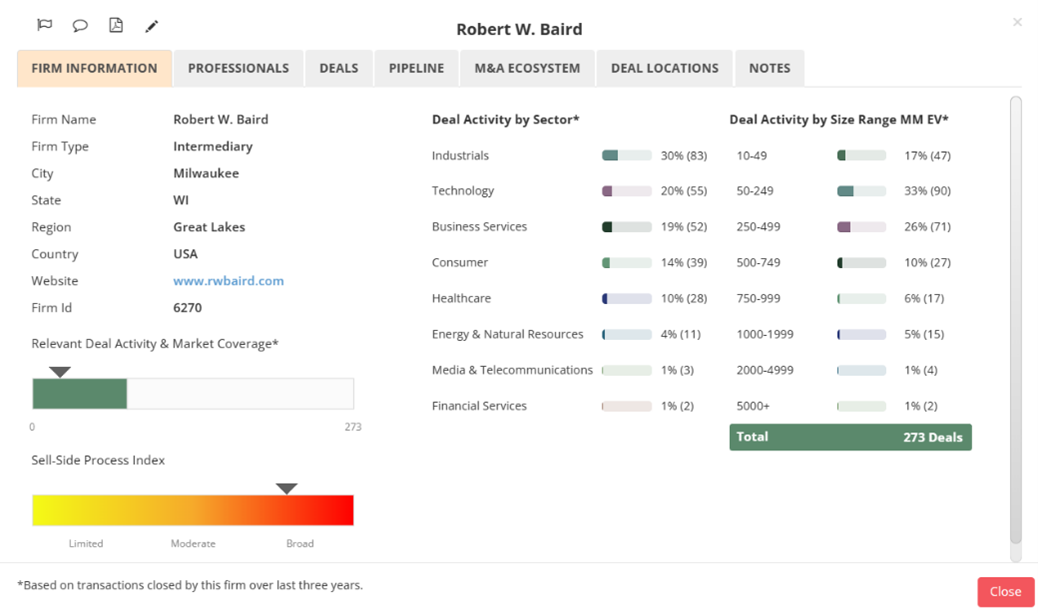This screenshot has height=613, width=1038.
Task: Click the 50-249 size range bar
Action: (862, 191)
